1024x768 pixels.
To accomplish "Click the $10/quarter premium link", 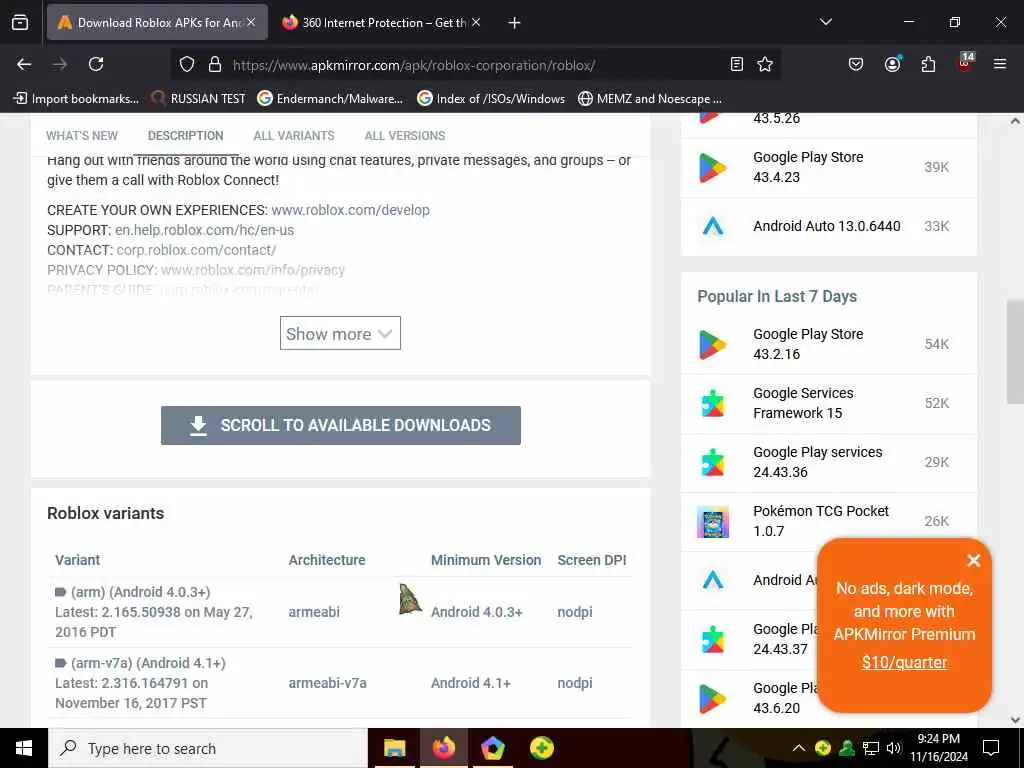I will click(x=904, y=662).
